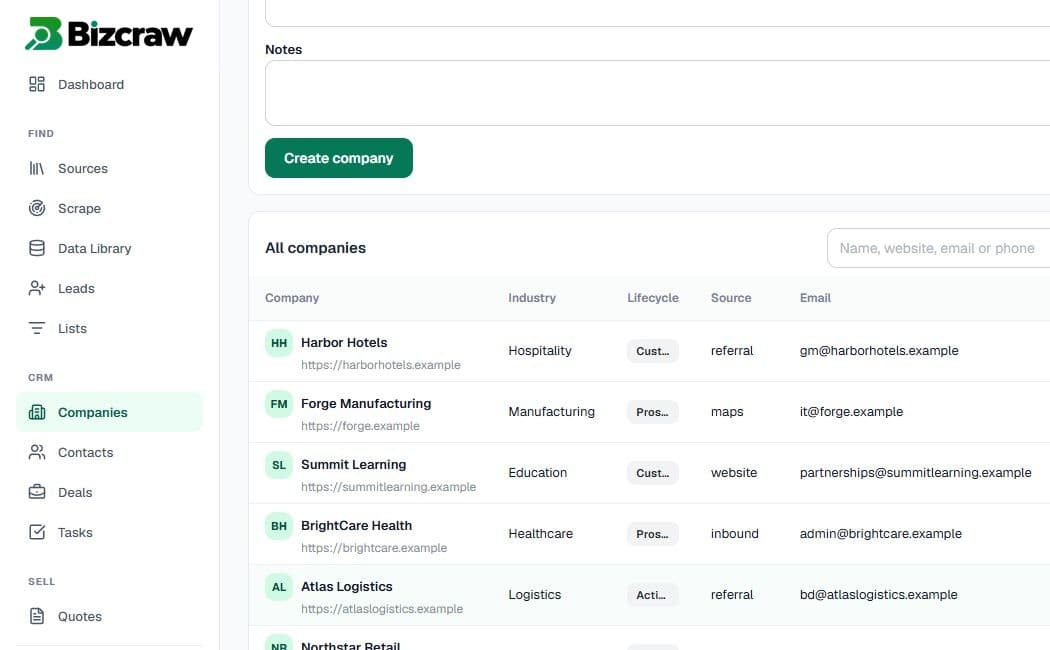1050x650 pixels.
Task: Open Northstar Retail company name
Action: [350, 645]
